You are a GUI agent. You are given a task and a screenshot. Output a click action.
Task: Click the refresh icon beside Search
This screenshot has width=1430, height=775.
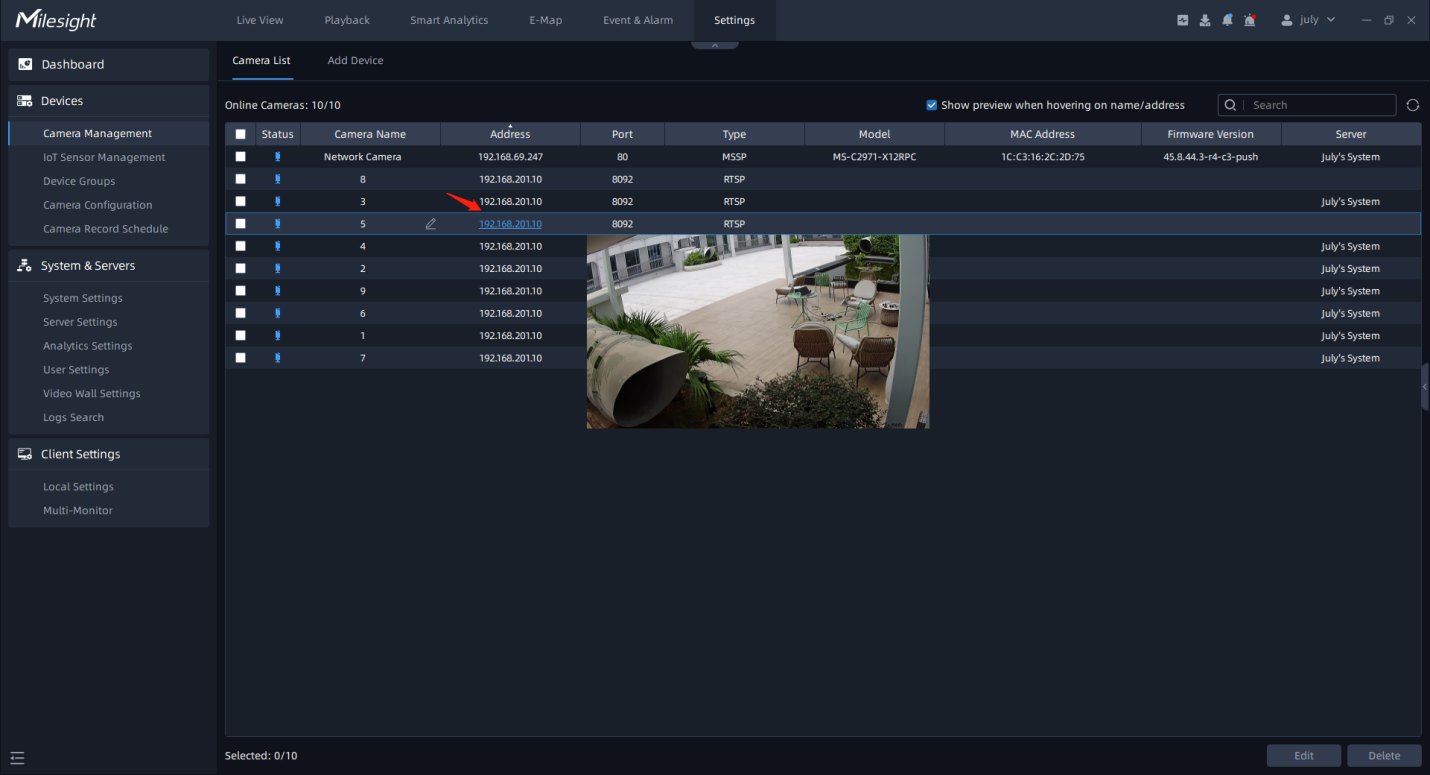[1412, 105]
